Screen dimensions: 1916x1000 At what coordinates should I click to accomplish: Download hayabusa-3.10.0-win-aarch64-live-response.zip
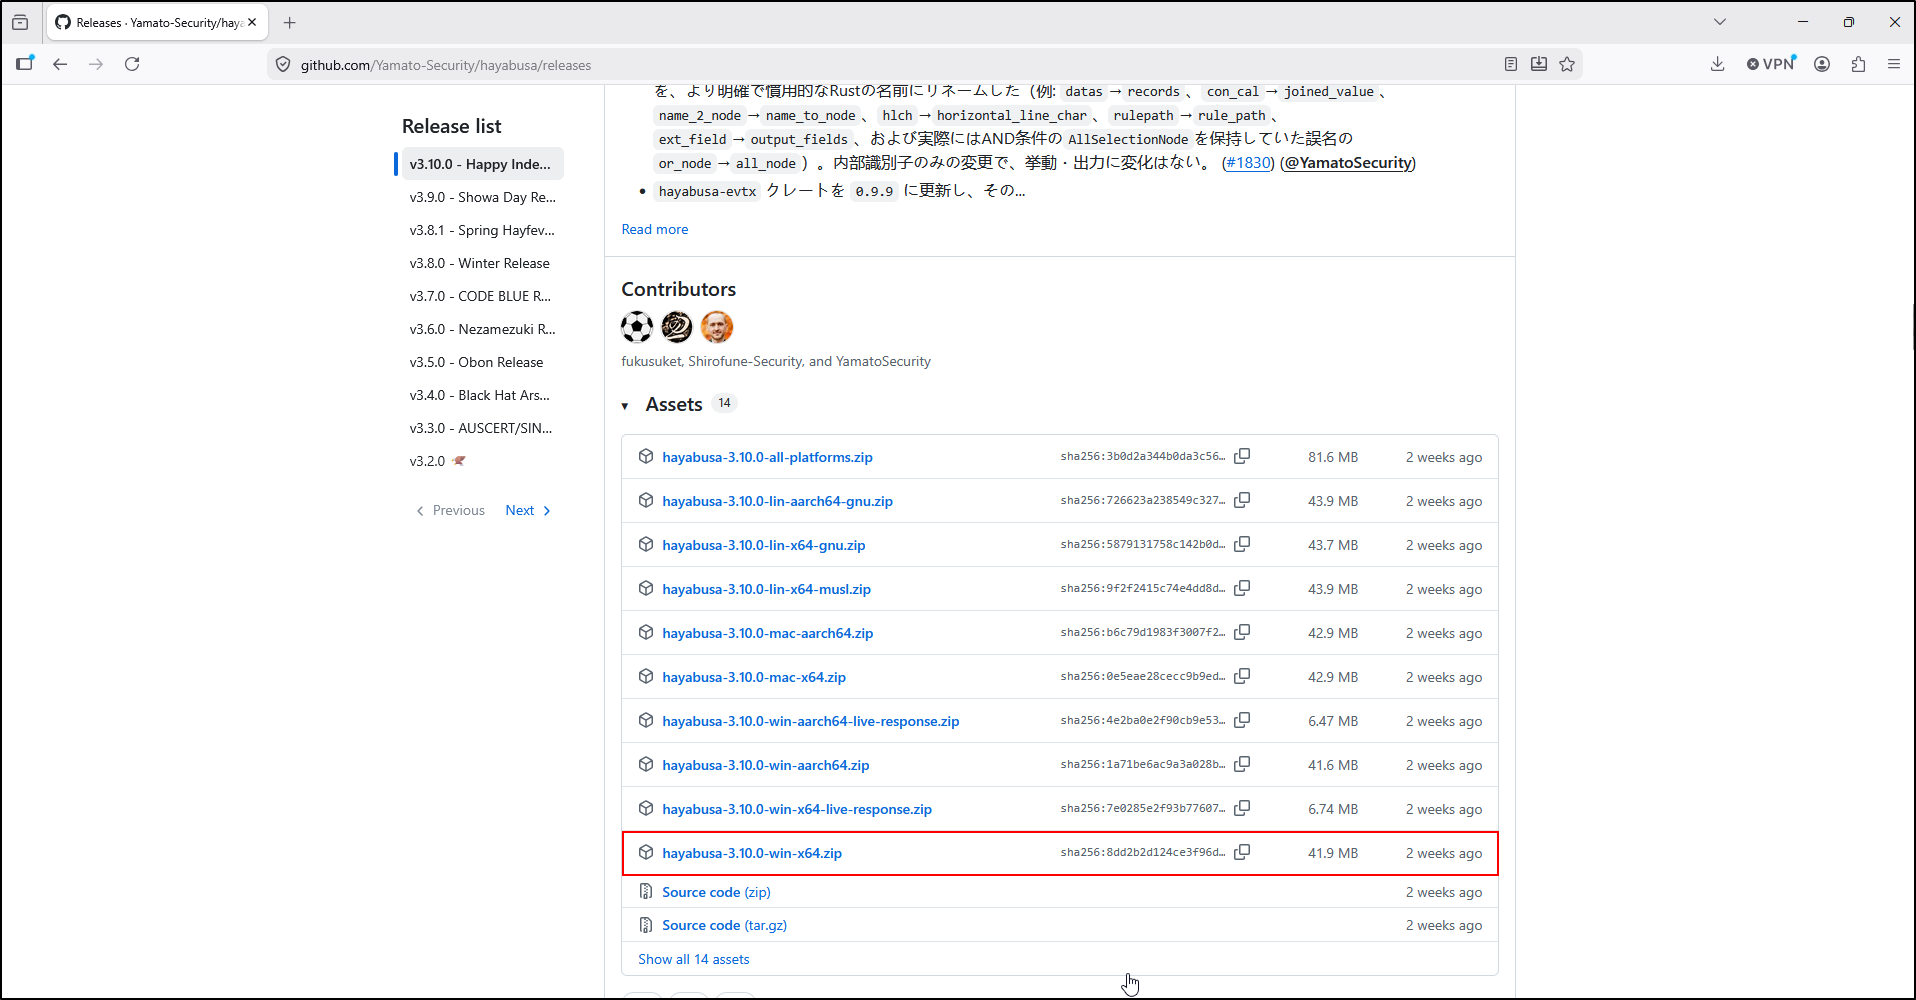coord(810,721)
